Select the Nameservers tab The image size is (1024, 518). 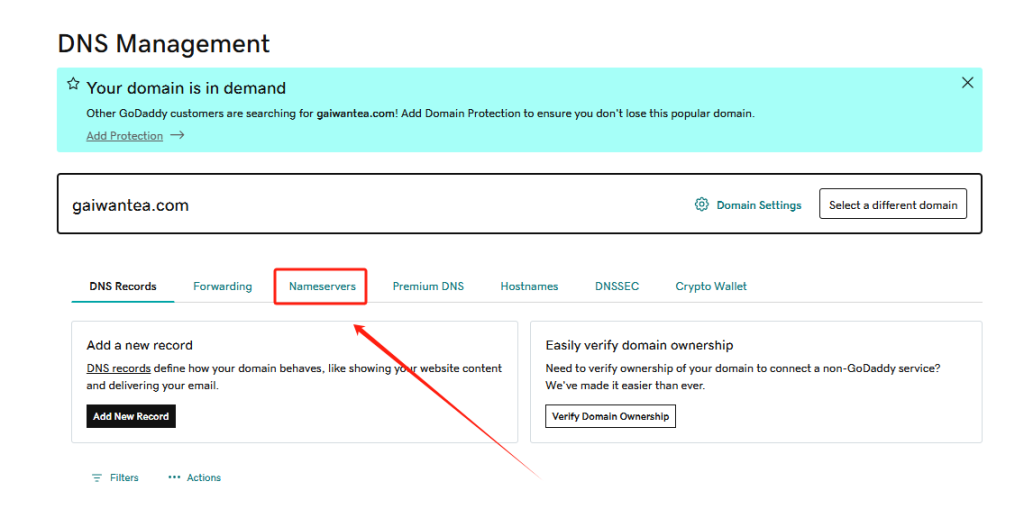pos(322,286)
